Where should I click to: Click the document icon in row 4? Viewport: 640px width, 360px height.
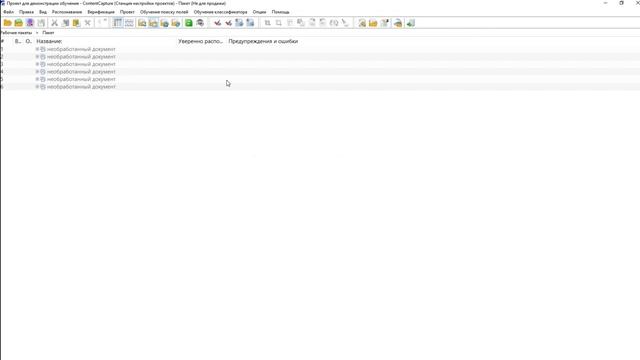pos(43,71)
